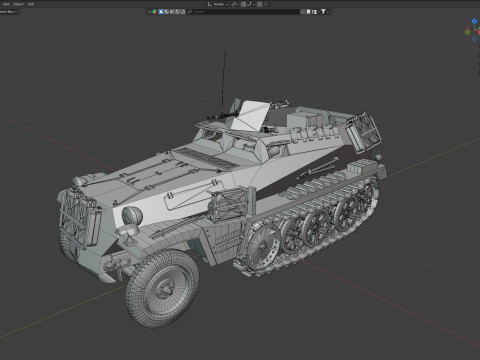The width and height of the screenshot is (480, 360).
Task: Open the pivot point dropdown
Action: click(234, 4)
